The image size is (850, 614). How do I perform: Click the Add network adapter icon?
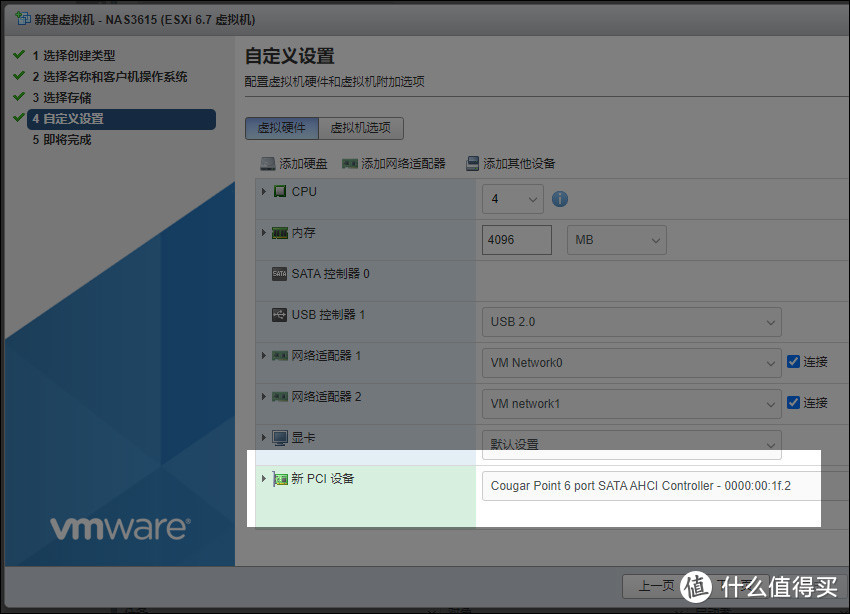[349, 164]
